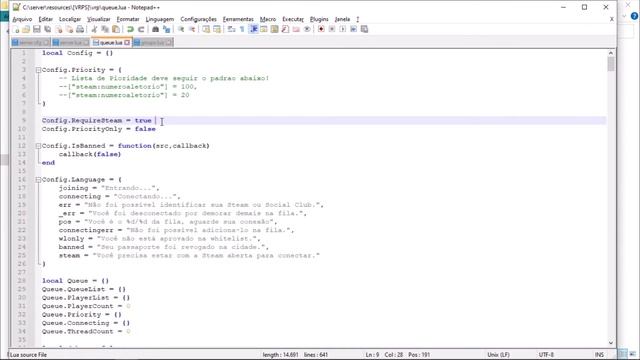Click the scrollbar up arrow
Screen dimensions: 640x360
point(611,53)
